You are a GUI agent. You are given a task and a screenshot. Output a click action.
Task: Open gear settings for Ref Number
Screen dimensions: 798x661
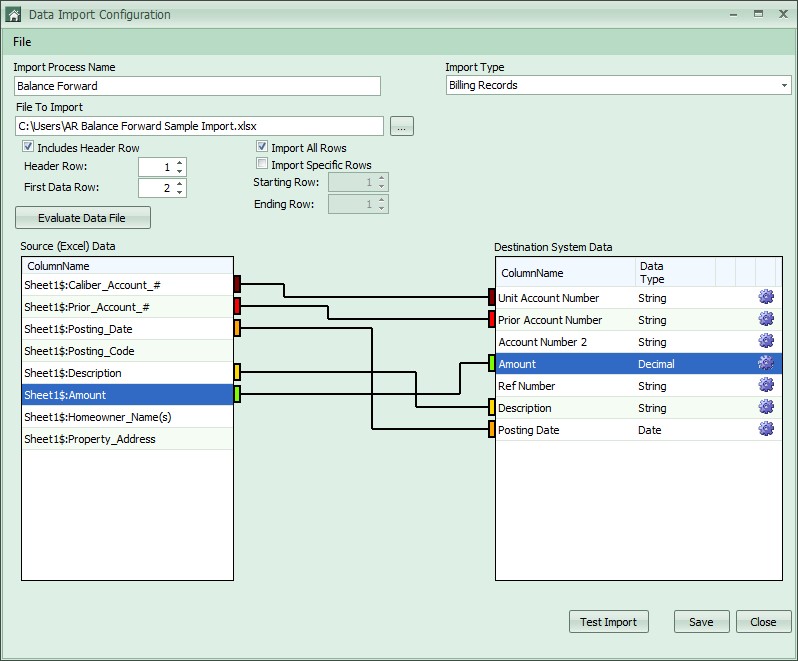click(766, 385)
